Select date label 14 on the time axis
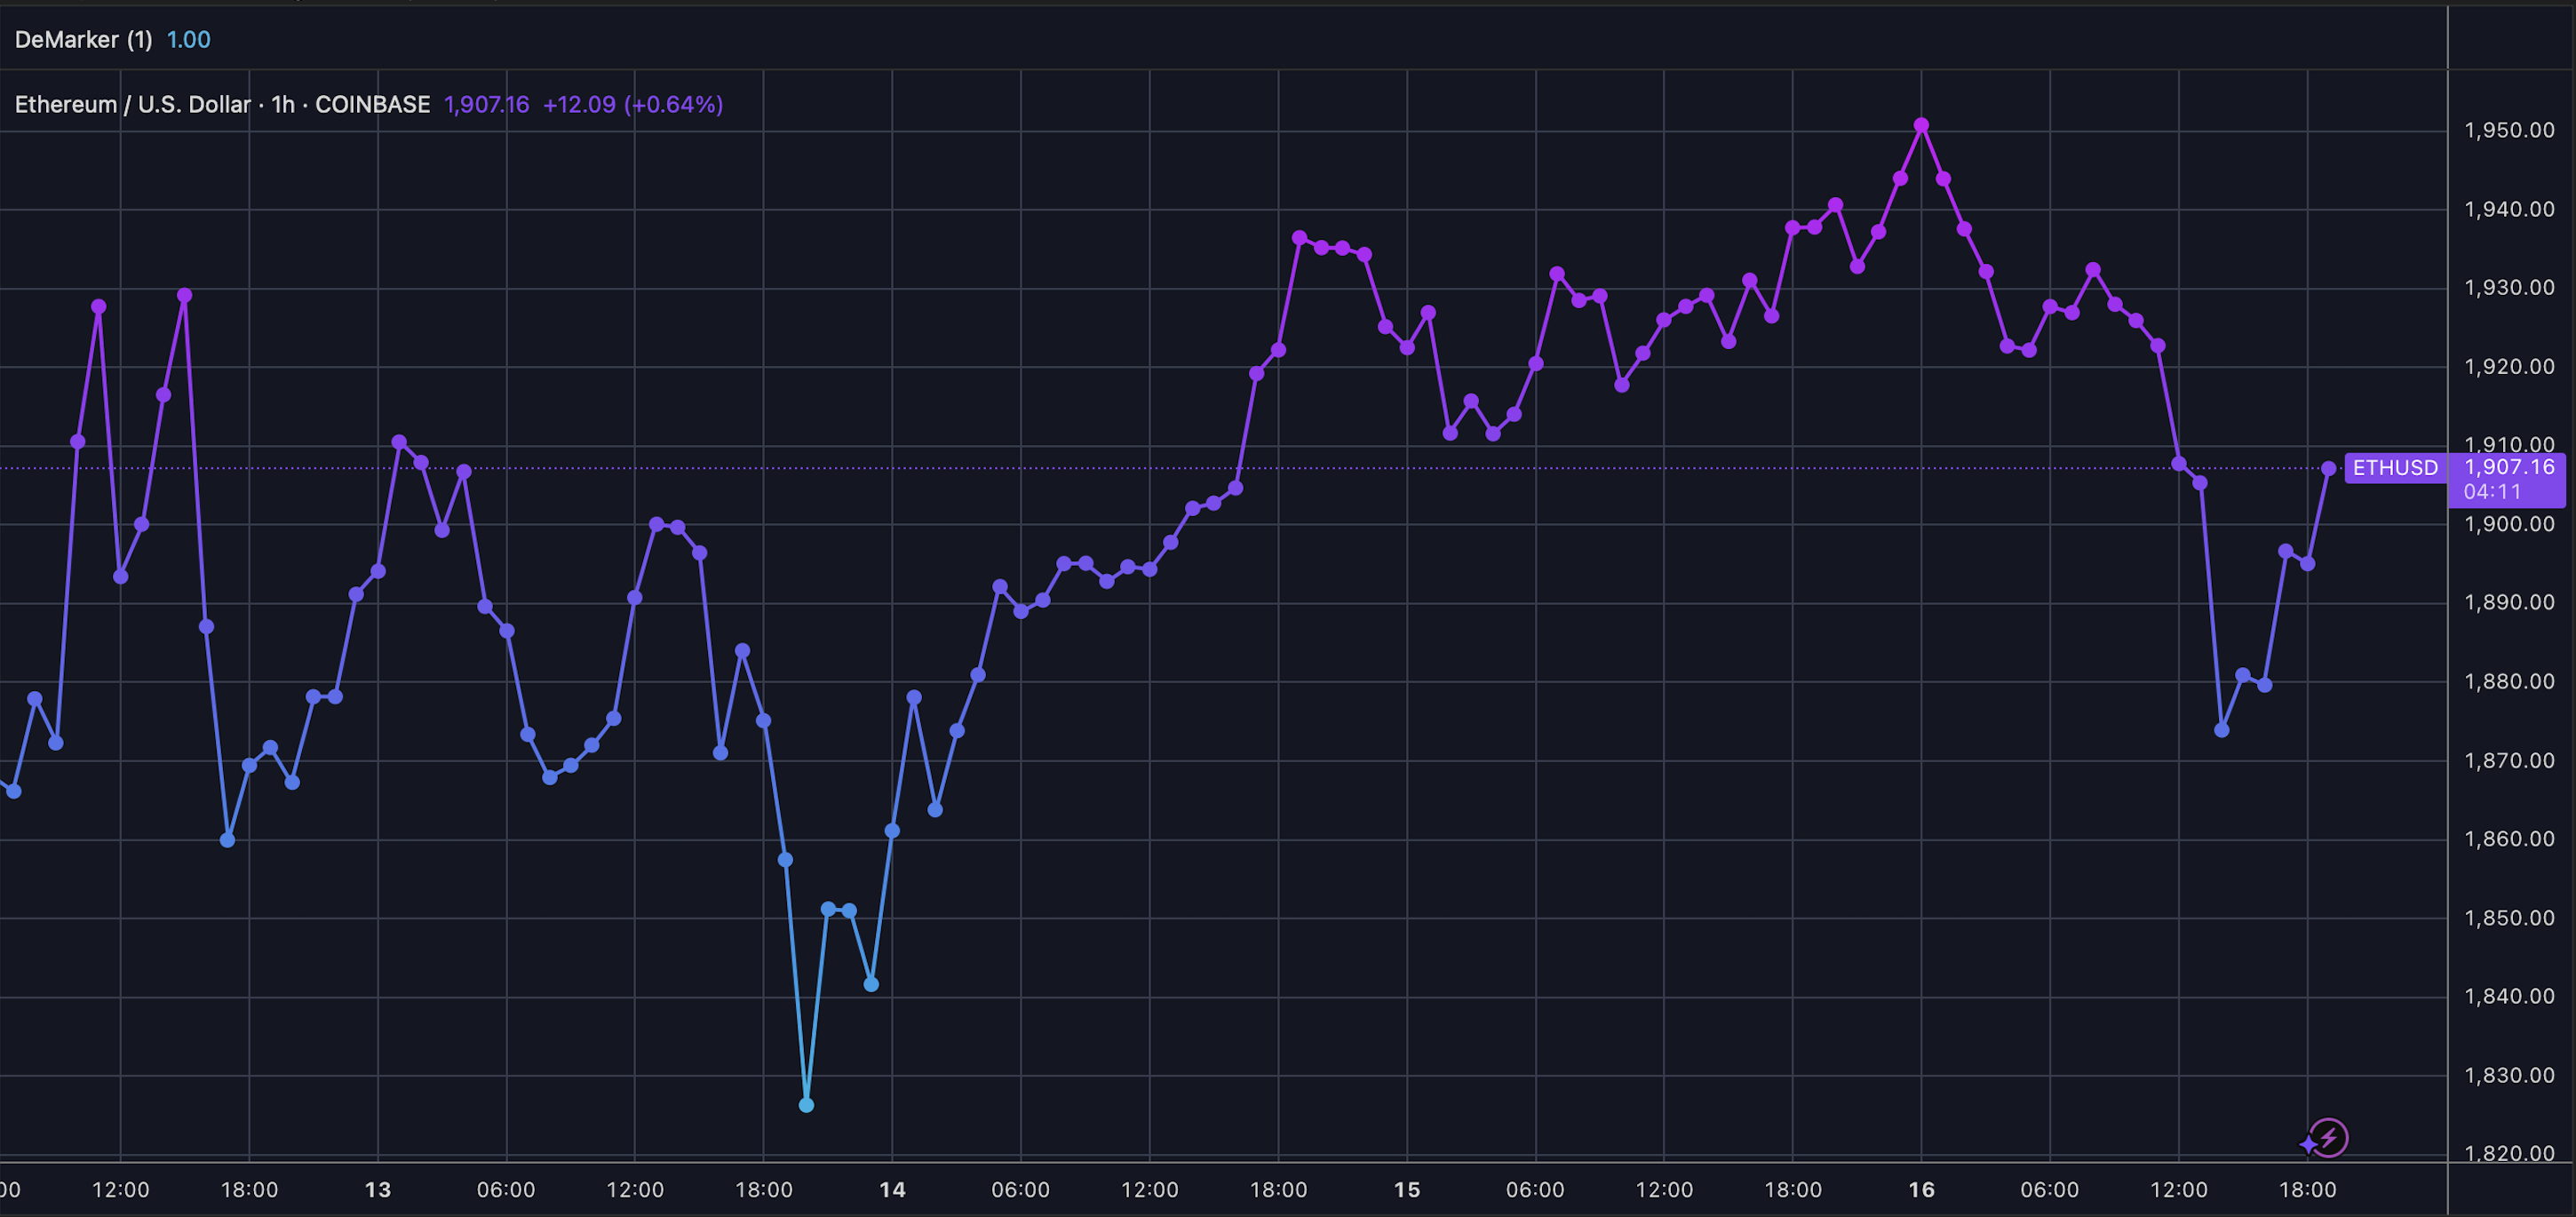The height and width of the screenshot is (1217, 2576). click(892, 1190)
